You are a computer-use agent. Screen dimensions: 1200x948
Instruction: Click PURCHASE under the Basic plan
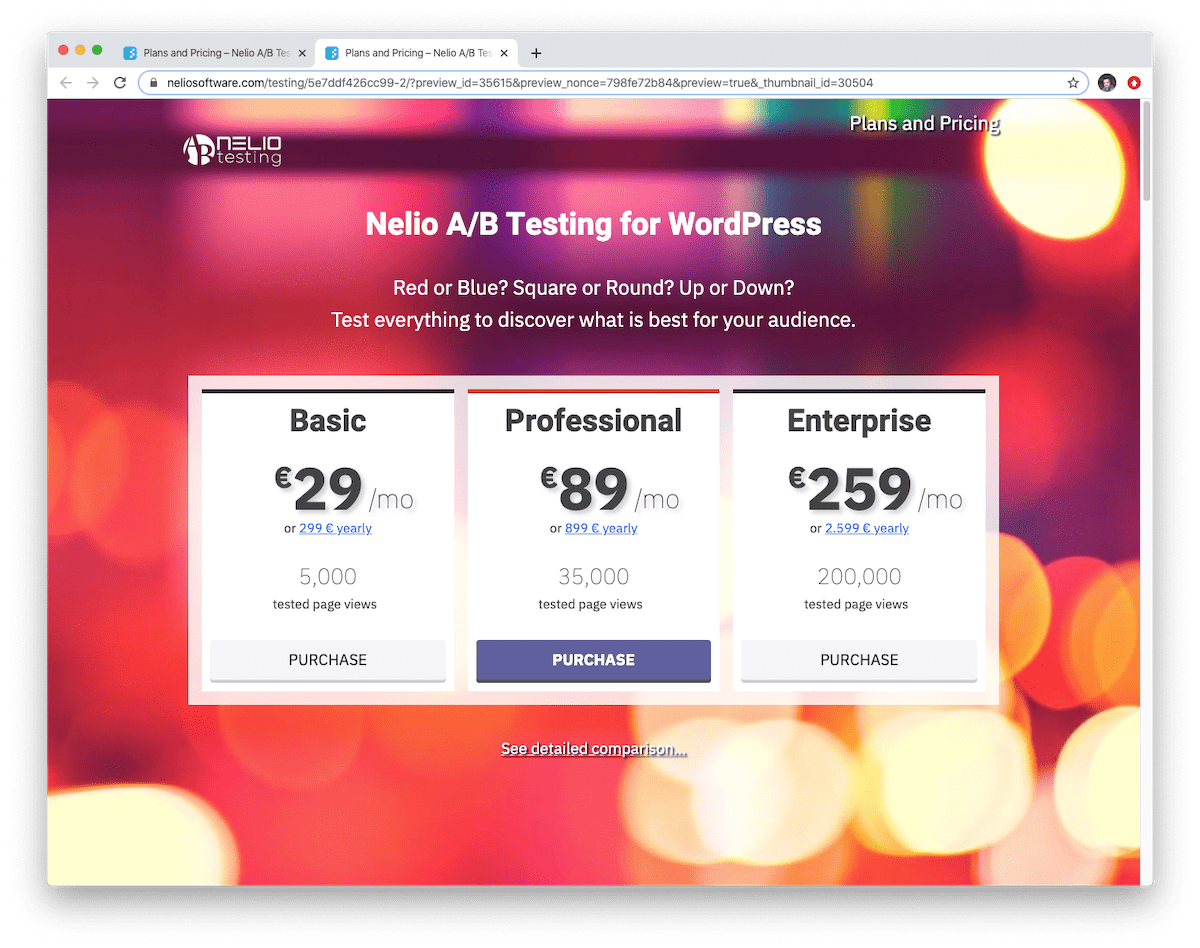327,660
